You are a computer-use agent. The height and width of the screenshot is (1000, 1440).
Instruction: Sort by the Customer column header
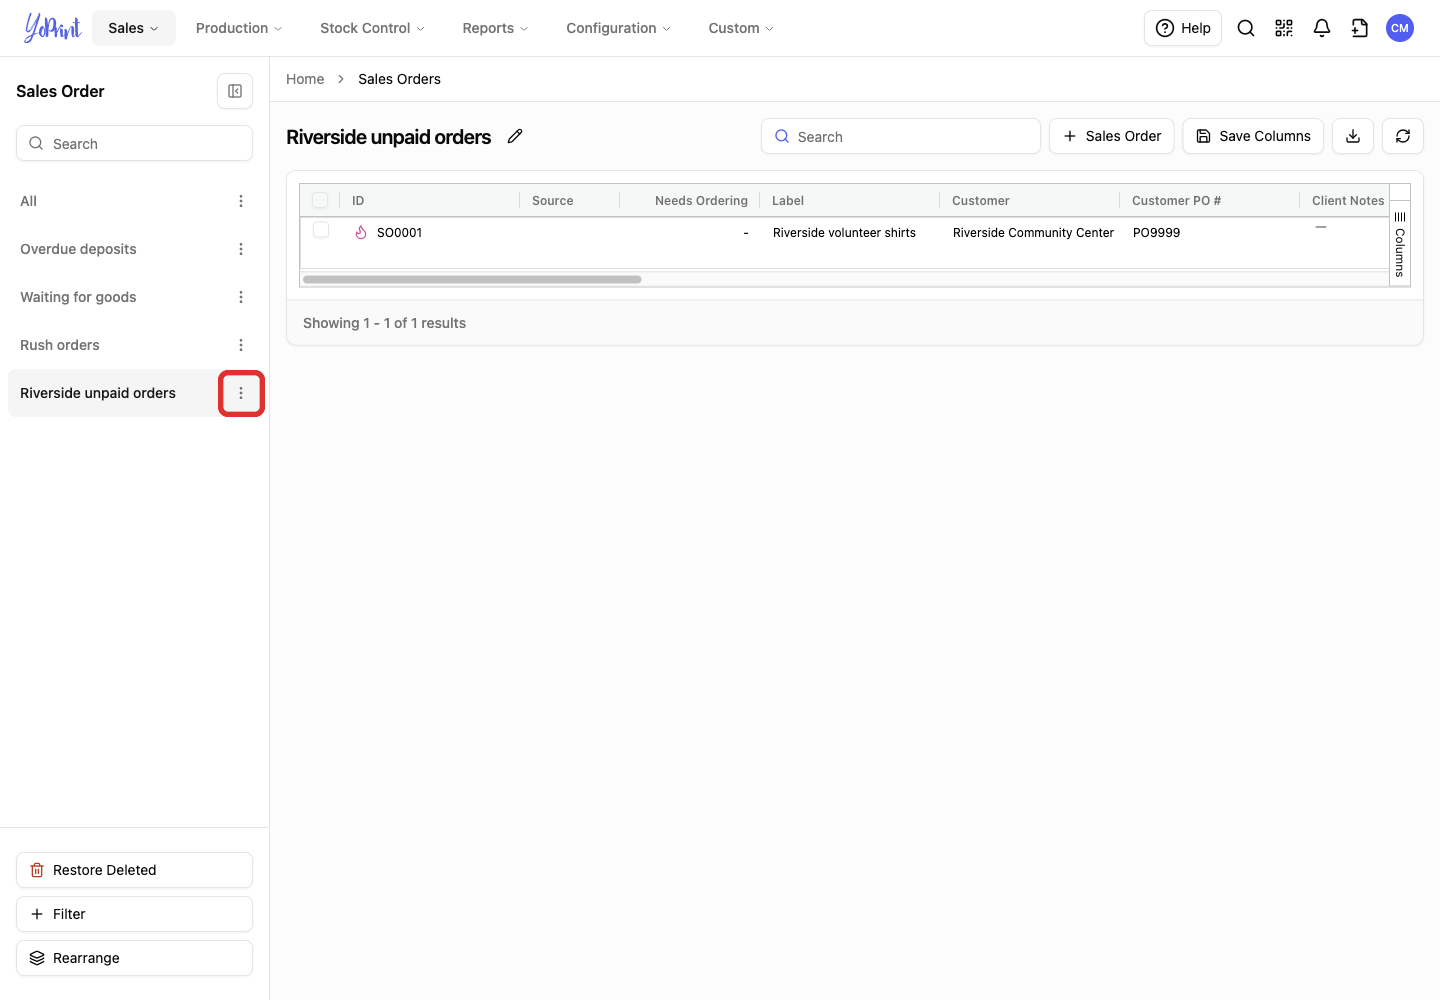[x=980, y=200]
